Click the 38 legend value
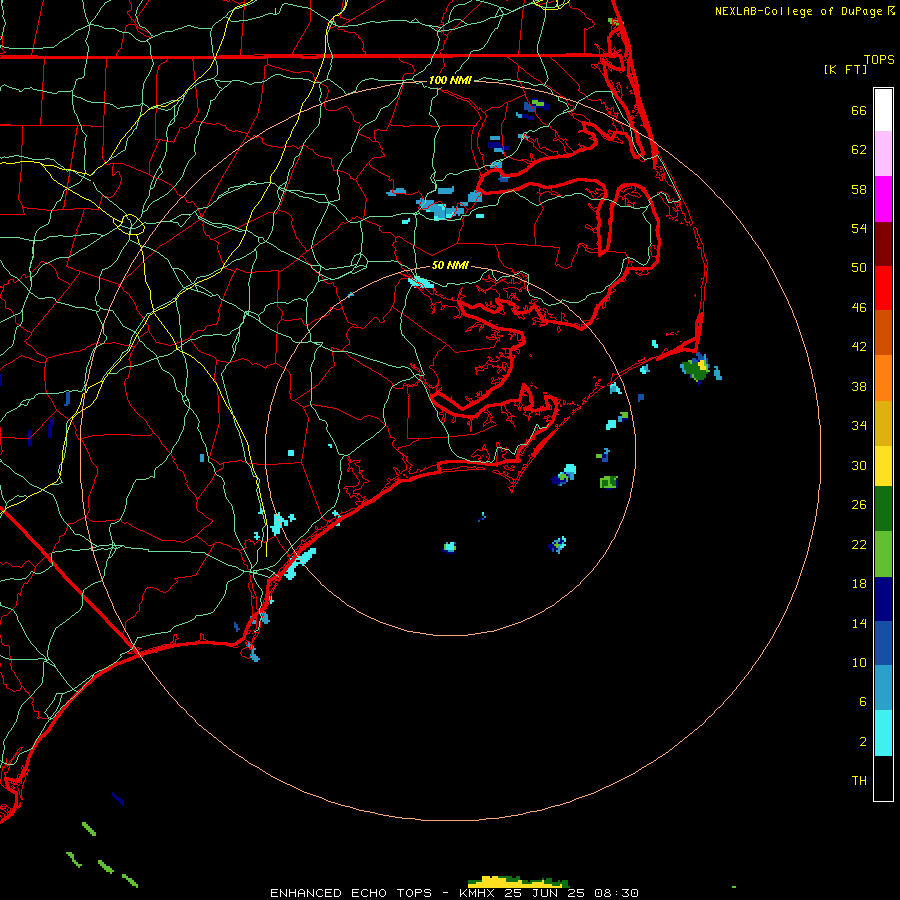Image resolution: width=900 pixels, height=900 pixels. pos(859,387)
